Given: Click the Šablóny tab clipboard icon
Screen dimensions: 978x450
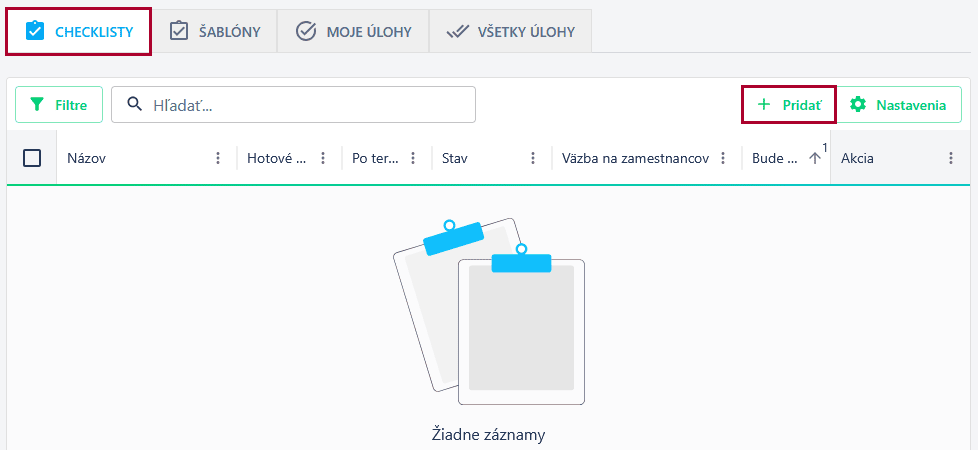Looking at the screenshot, I should (179, 31).
